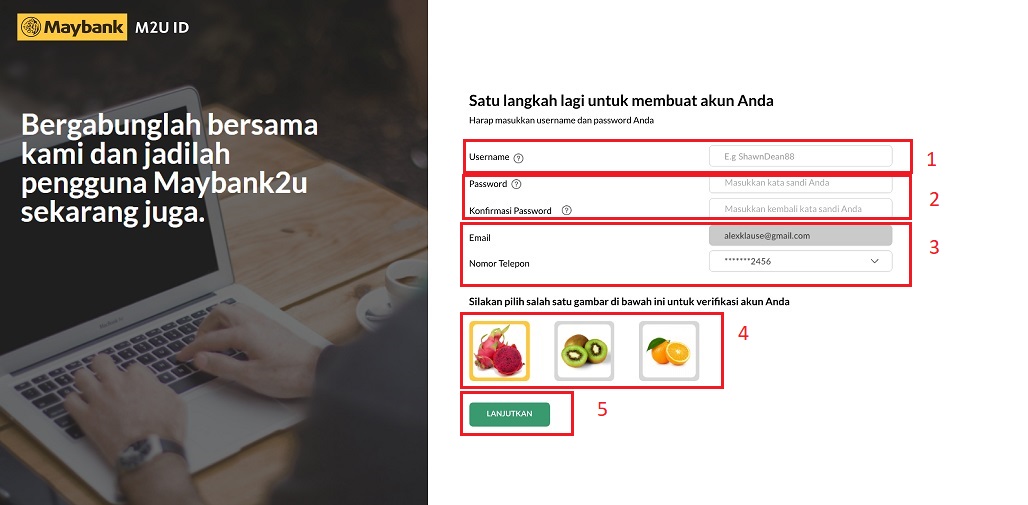This screenshot has height=505, width=1028.
Task: Click the red annotation number 1
Action: pos(932,159)
